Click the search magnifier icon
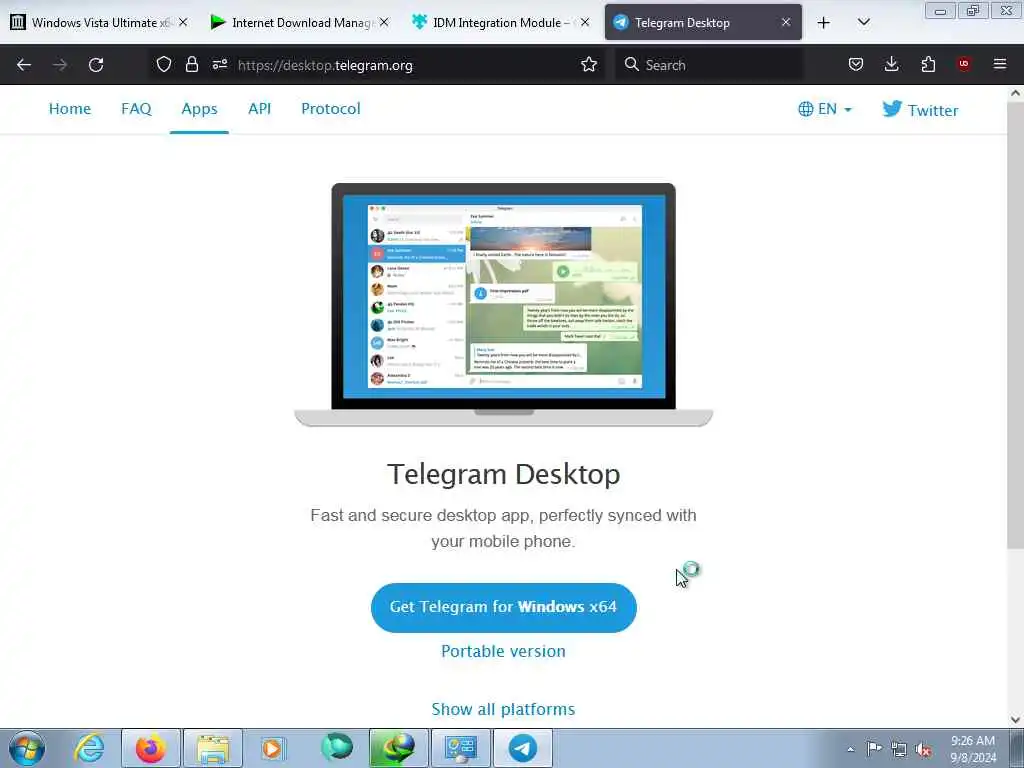The height and width of the screenshot is (768, 1024). (632, 64)
